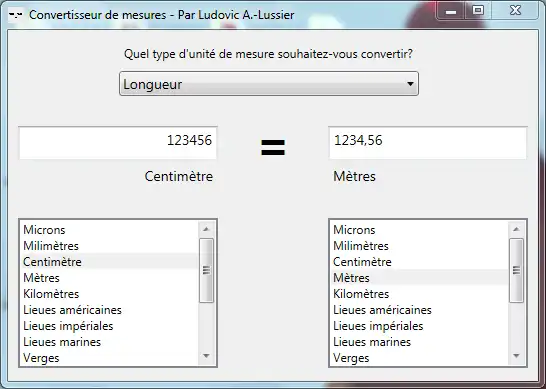This screenshot has width=546, height=389.
Task: Select Lieues américaines in the right list
Action: pyautogui.click(x=419, y=310)
